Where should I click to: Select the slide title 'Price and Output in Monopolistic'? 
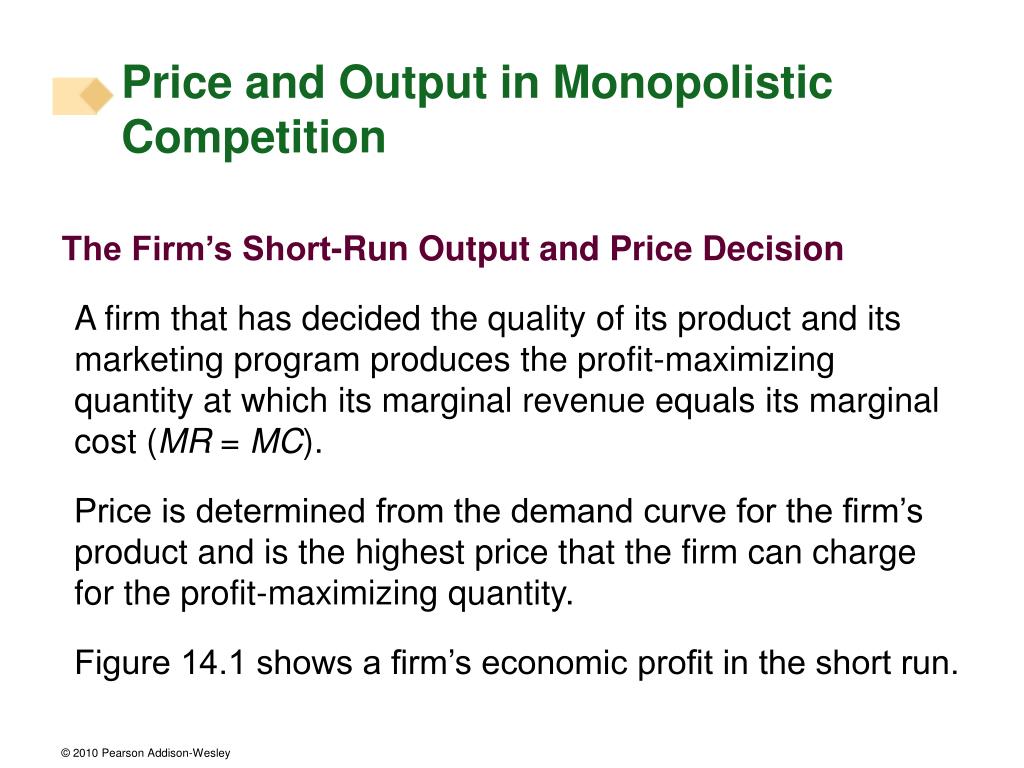pos(477,83)
